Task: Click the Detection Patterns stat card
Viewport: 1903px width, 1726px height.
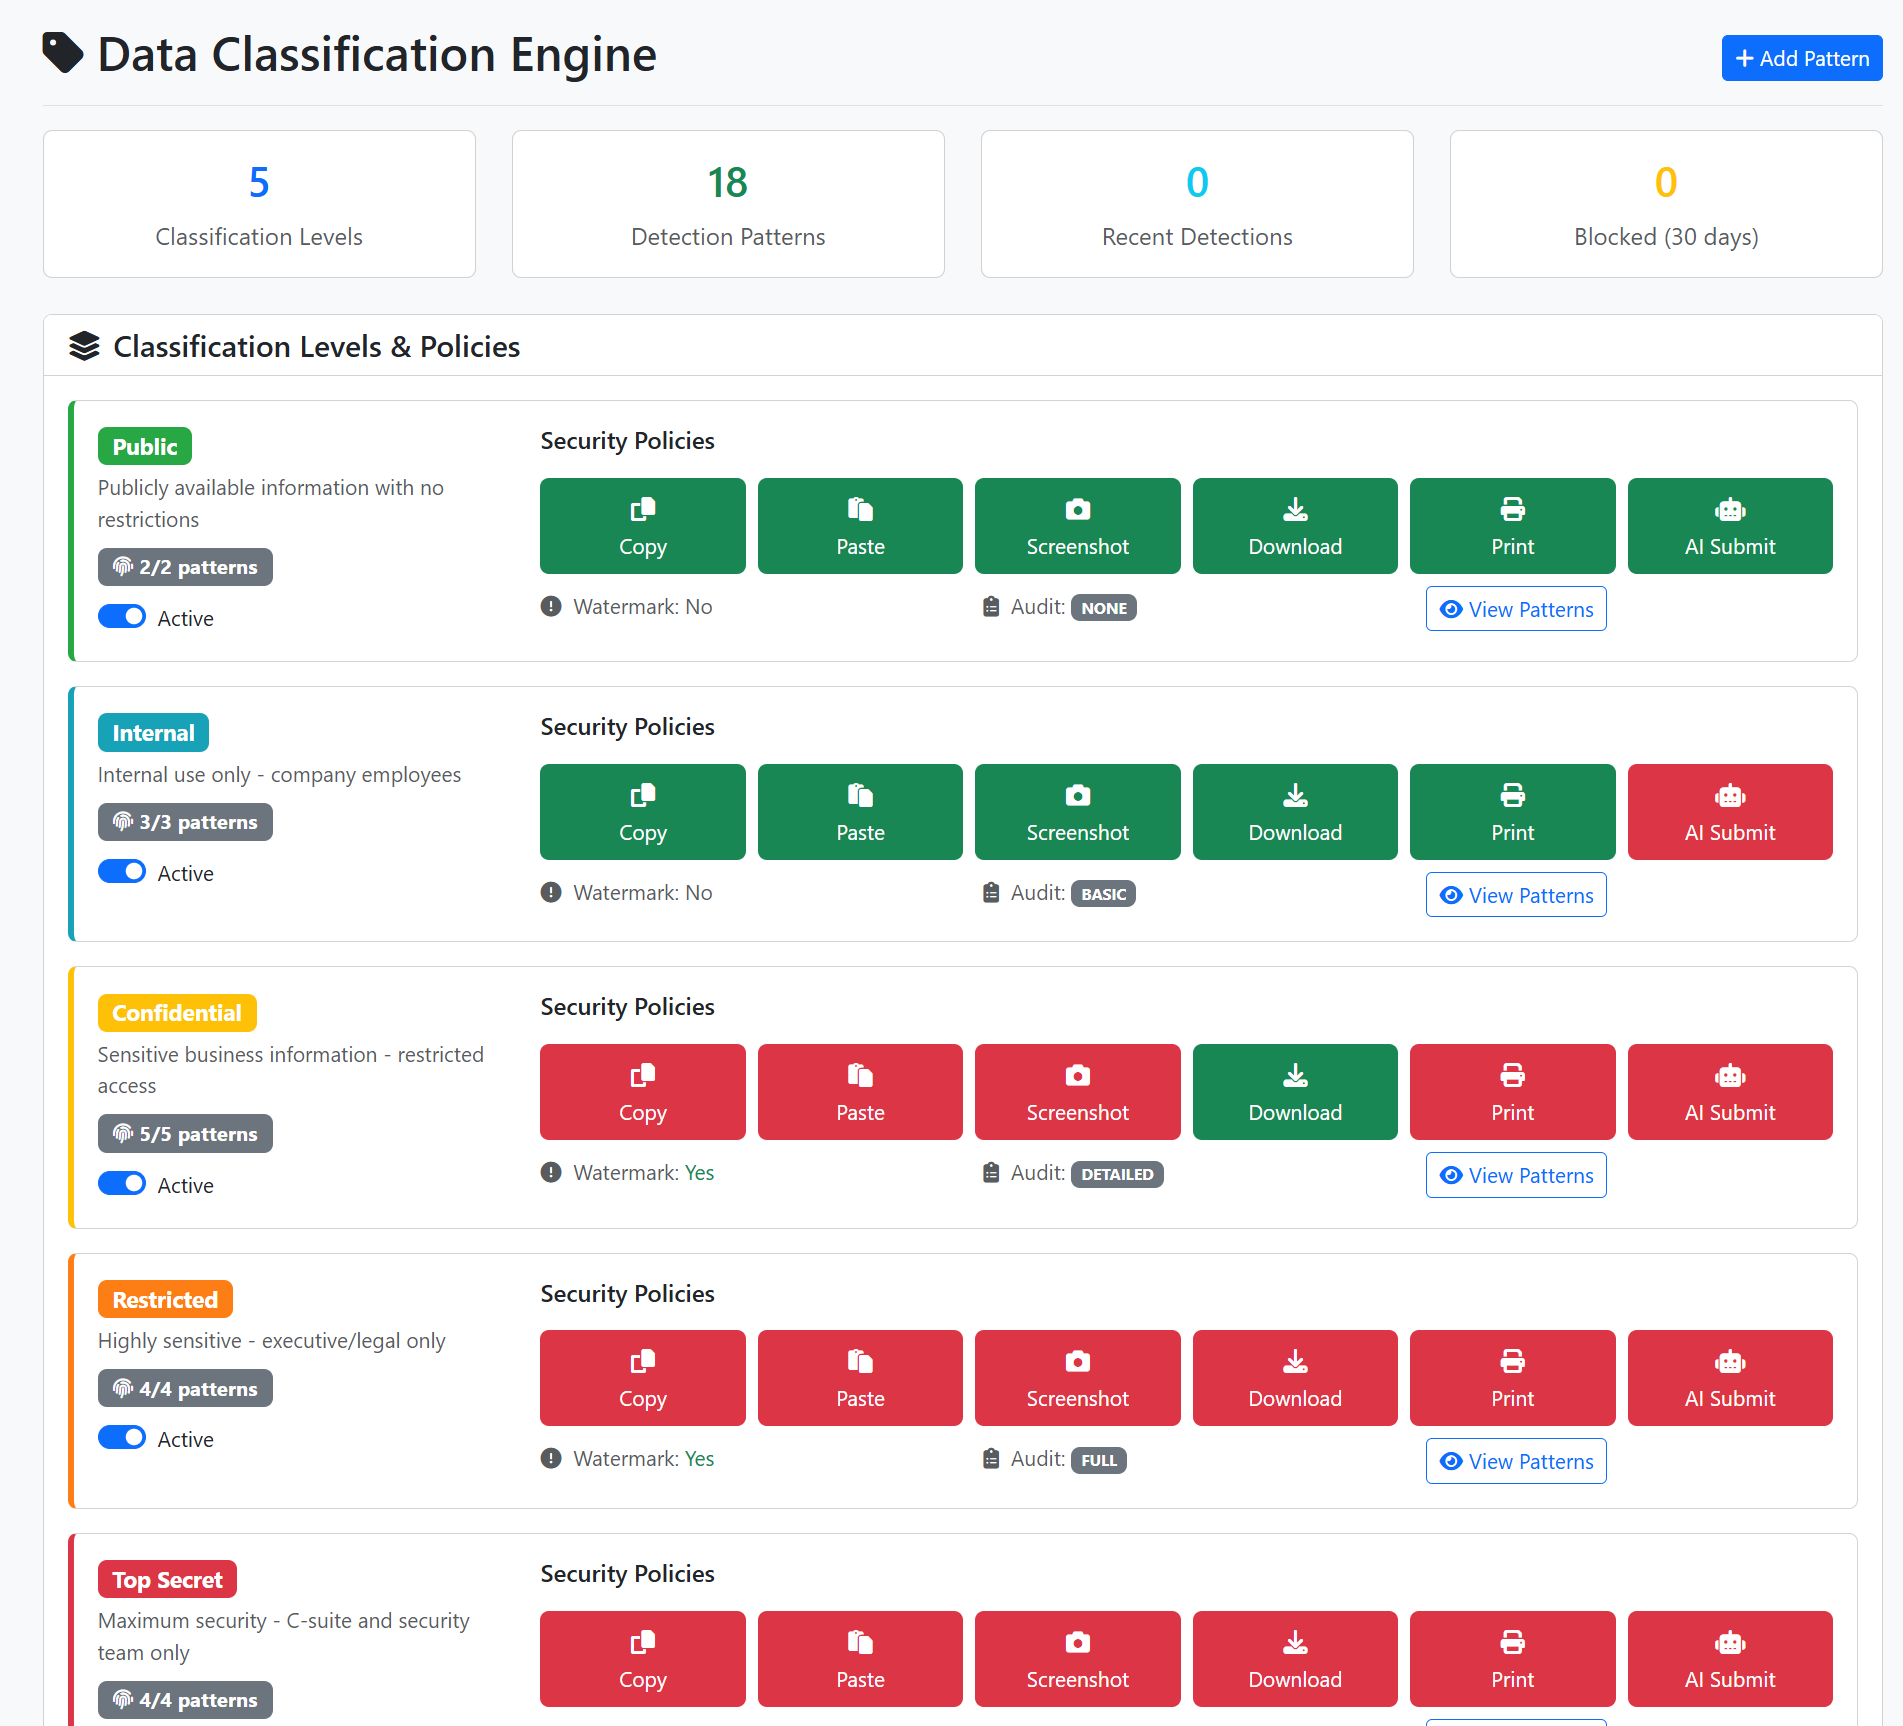Action: 727,204
